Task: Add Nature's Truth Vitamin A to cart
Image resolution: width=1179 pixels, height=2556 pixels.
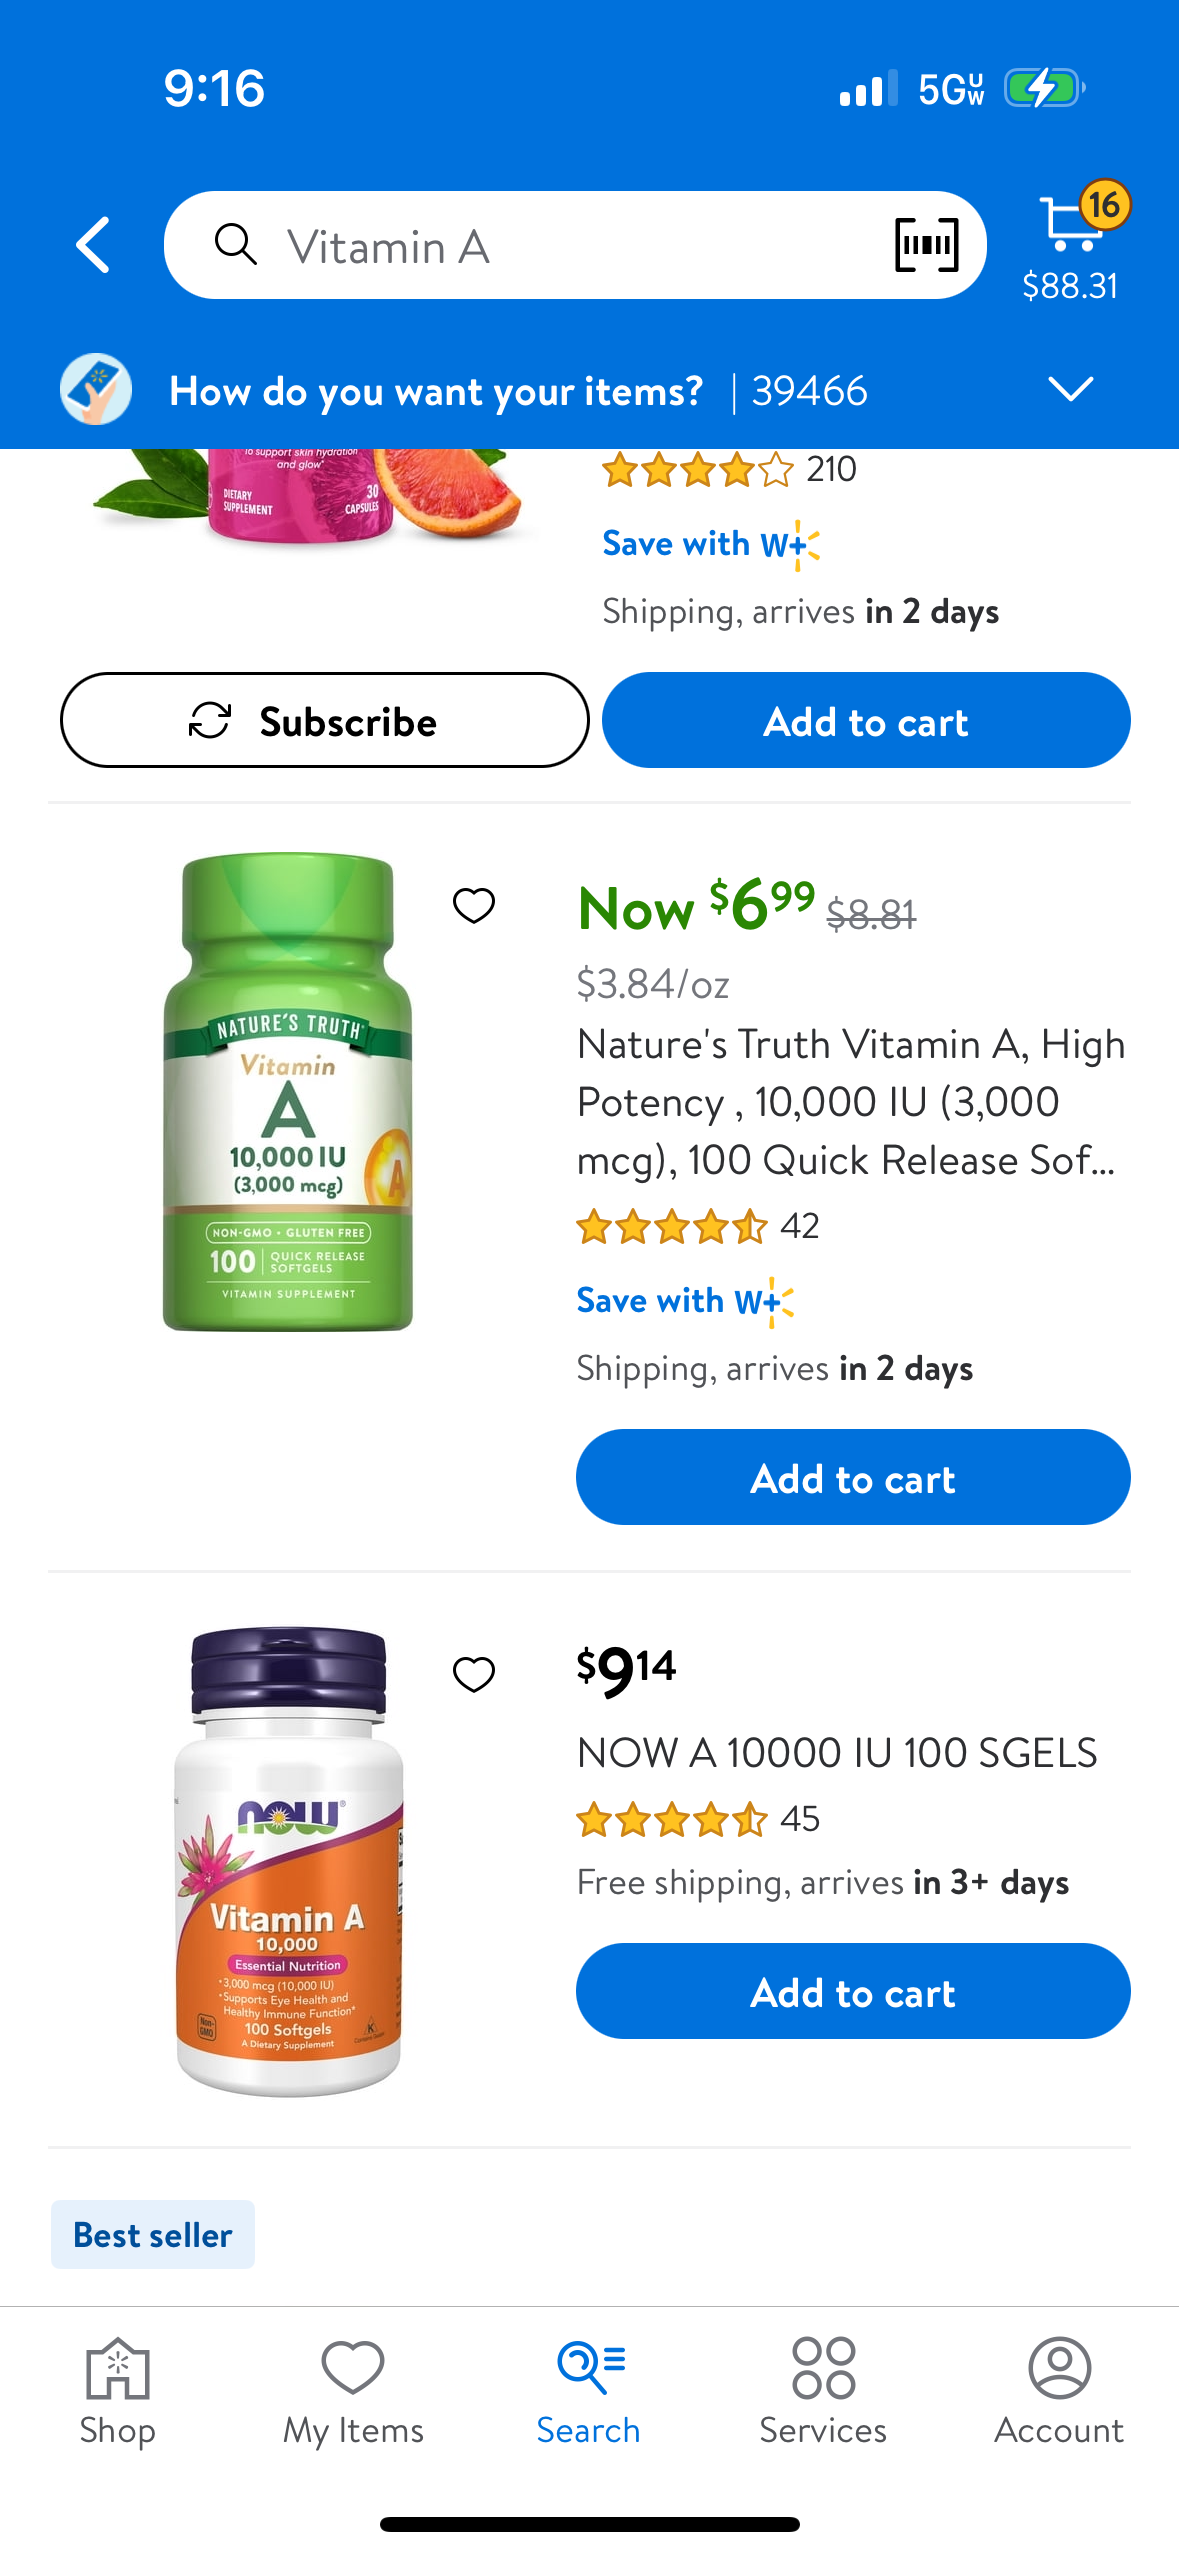Action: tap(852, 1477)
